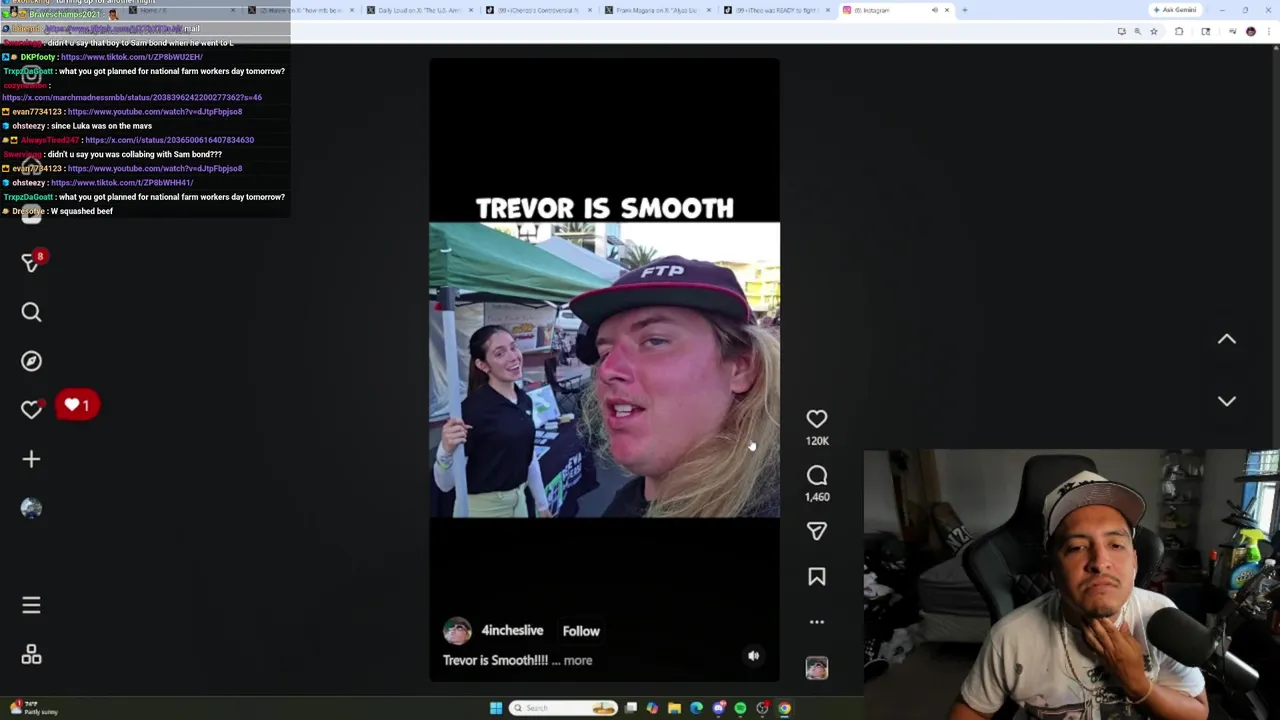Open DKPfooty's TikTok link in chat
This screenshot has height=720, width=1280.
point(131,57)
